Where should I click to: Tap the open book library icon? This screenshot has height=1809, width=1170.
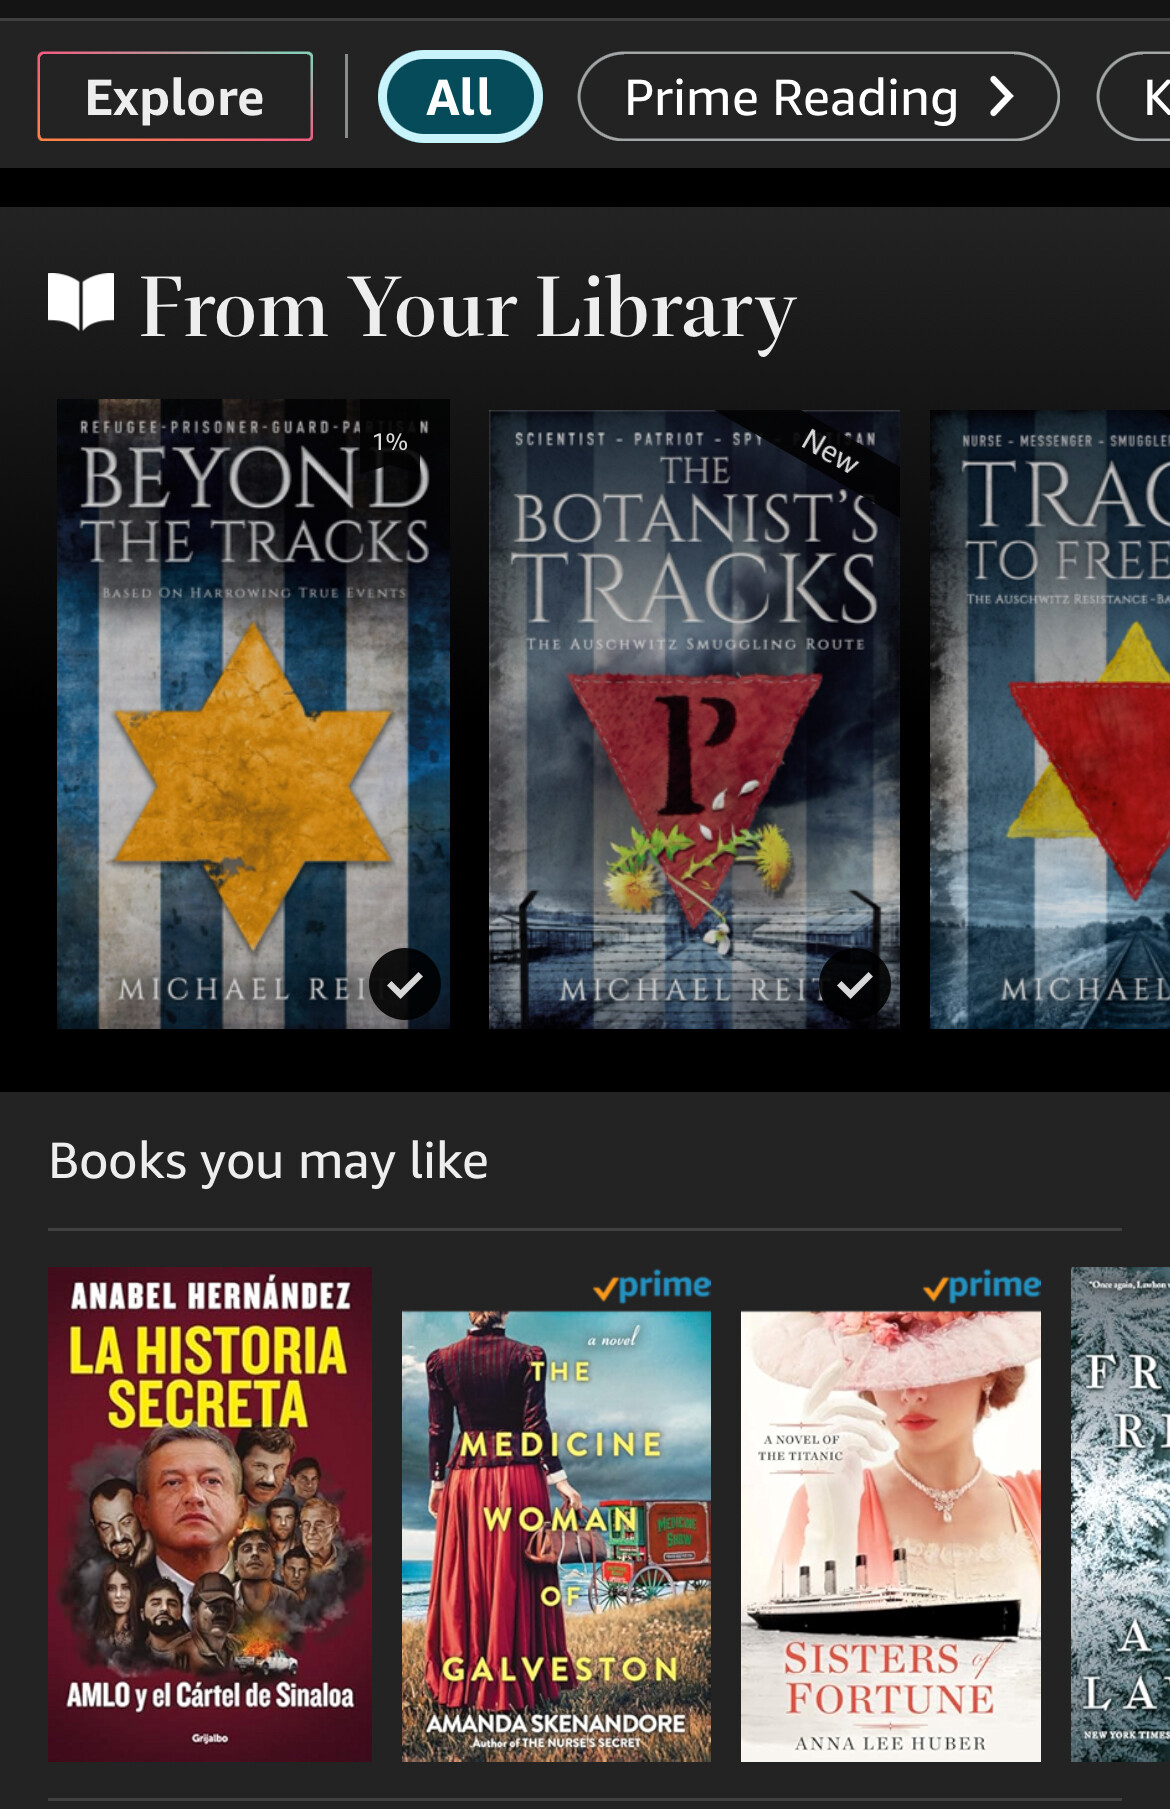(81, 301)
